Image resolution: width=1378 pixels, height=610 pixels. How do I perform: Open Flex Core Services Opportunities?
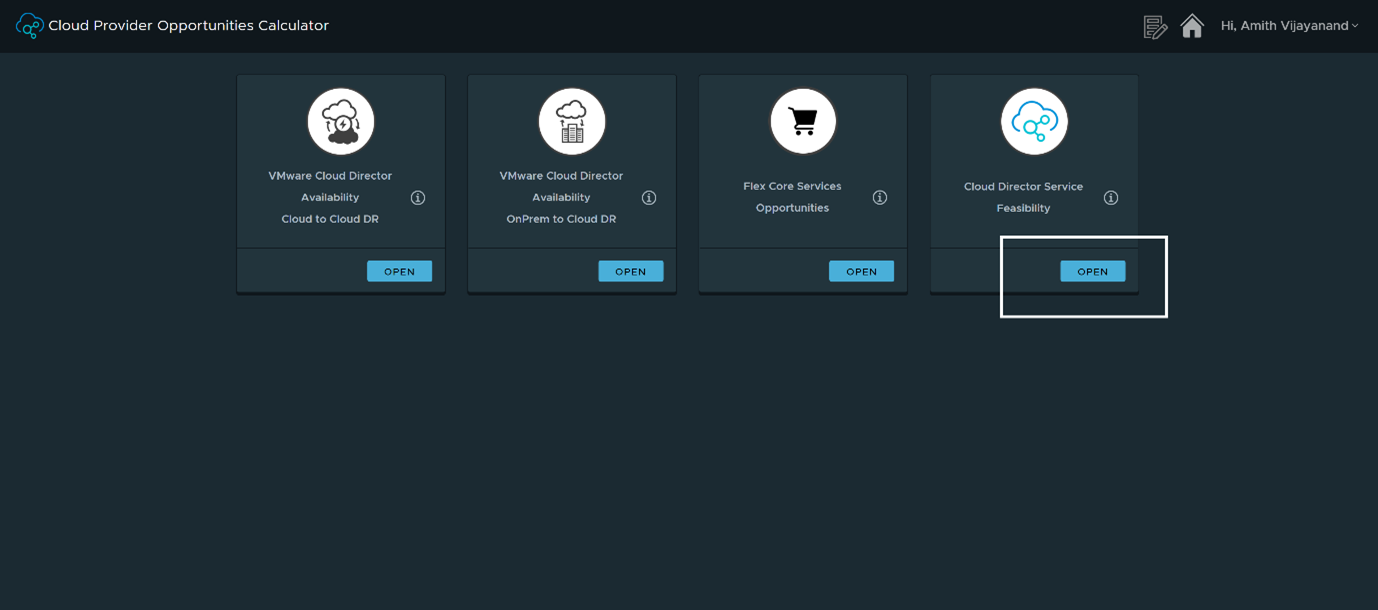point(861,271)
